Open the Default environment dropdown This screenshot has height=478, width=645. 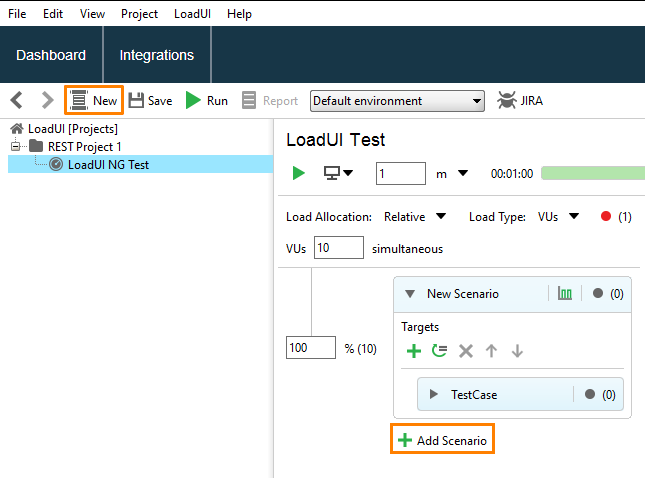(x=397, y=101)
